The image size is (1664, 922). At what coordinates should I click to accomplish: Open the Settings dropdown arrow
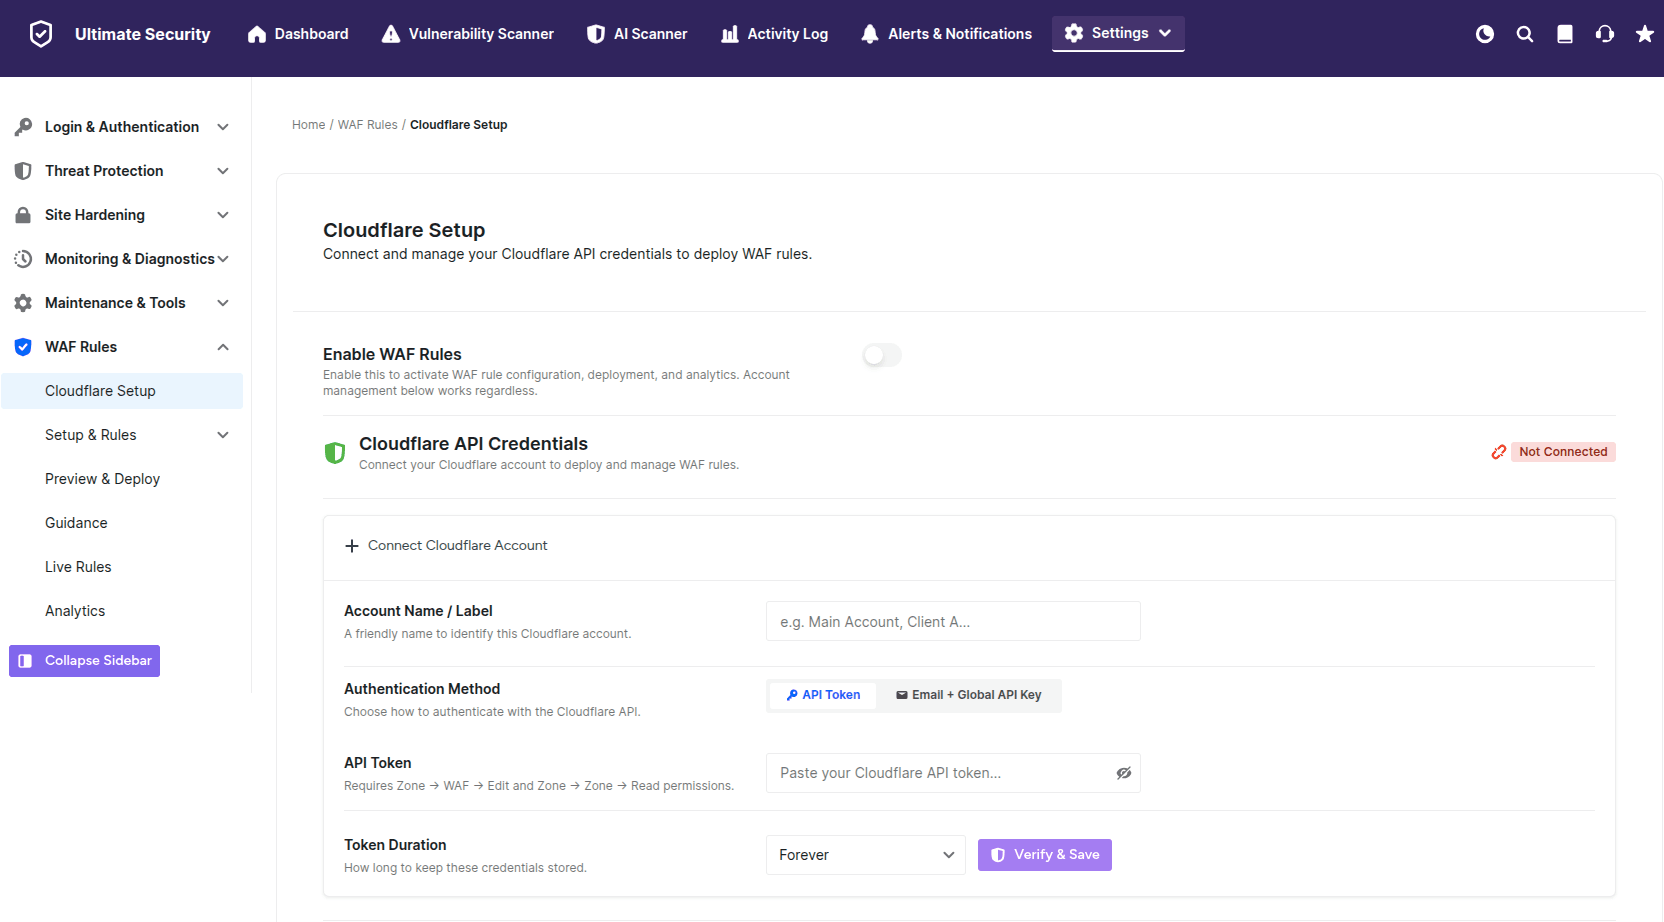1165,33
